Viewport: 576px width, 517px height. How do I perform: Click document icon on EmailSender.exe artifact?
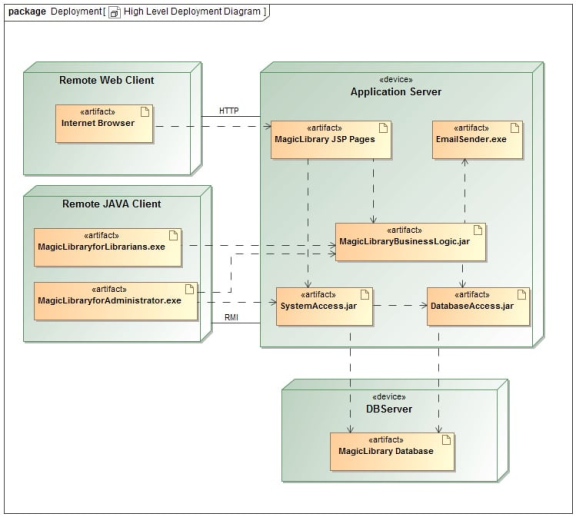point(515,128)
